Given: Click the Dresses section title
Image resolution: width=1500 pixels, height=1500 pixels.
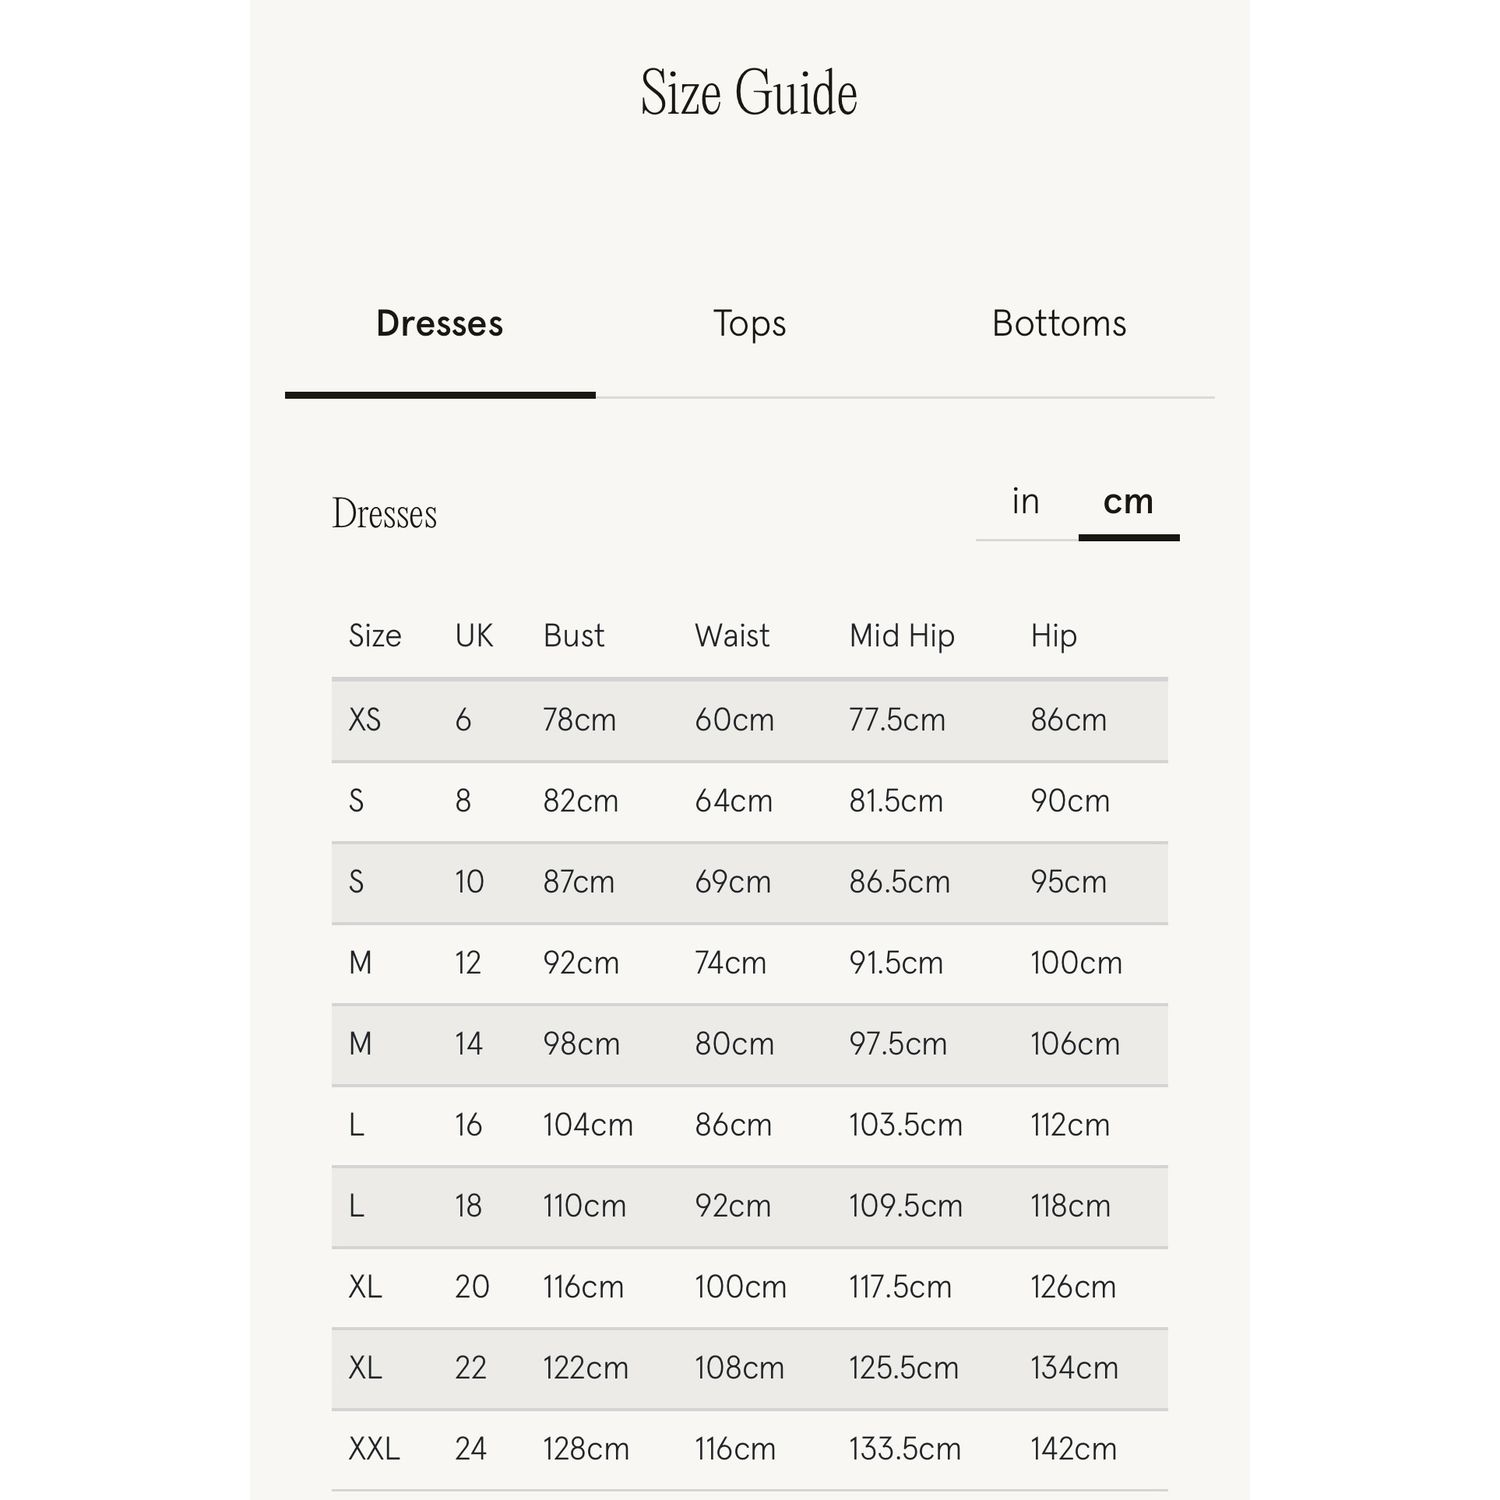Looking at the screenshot, I should coord(384,514).
